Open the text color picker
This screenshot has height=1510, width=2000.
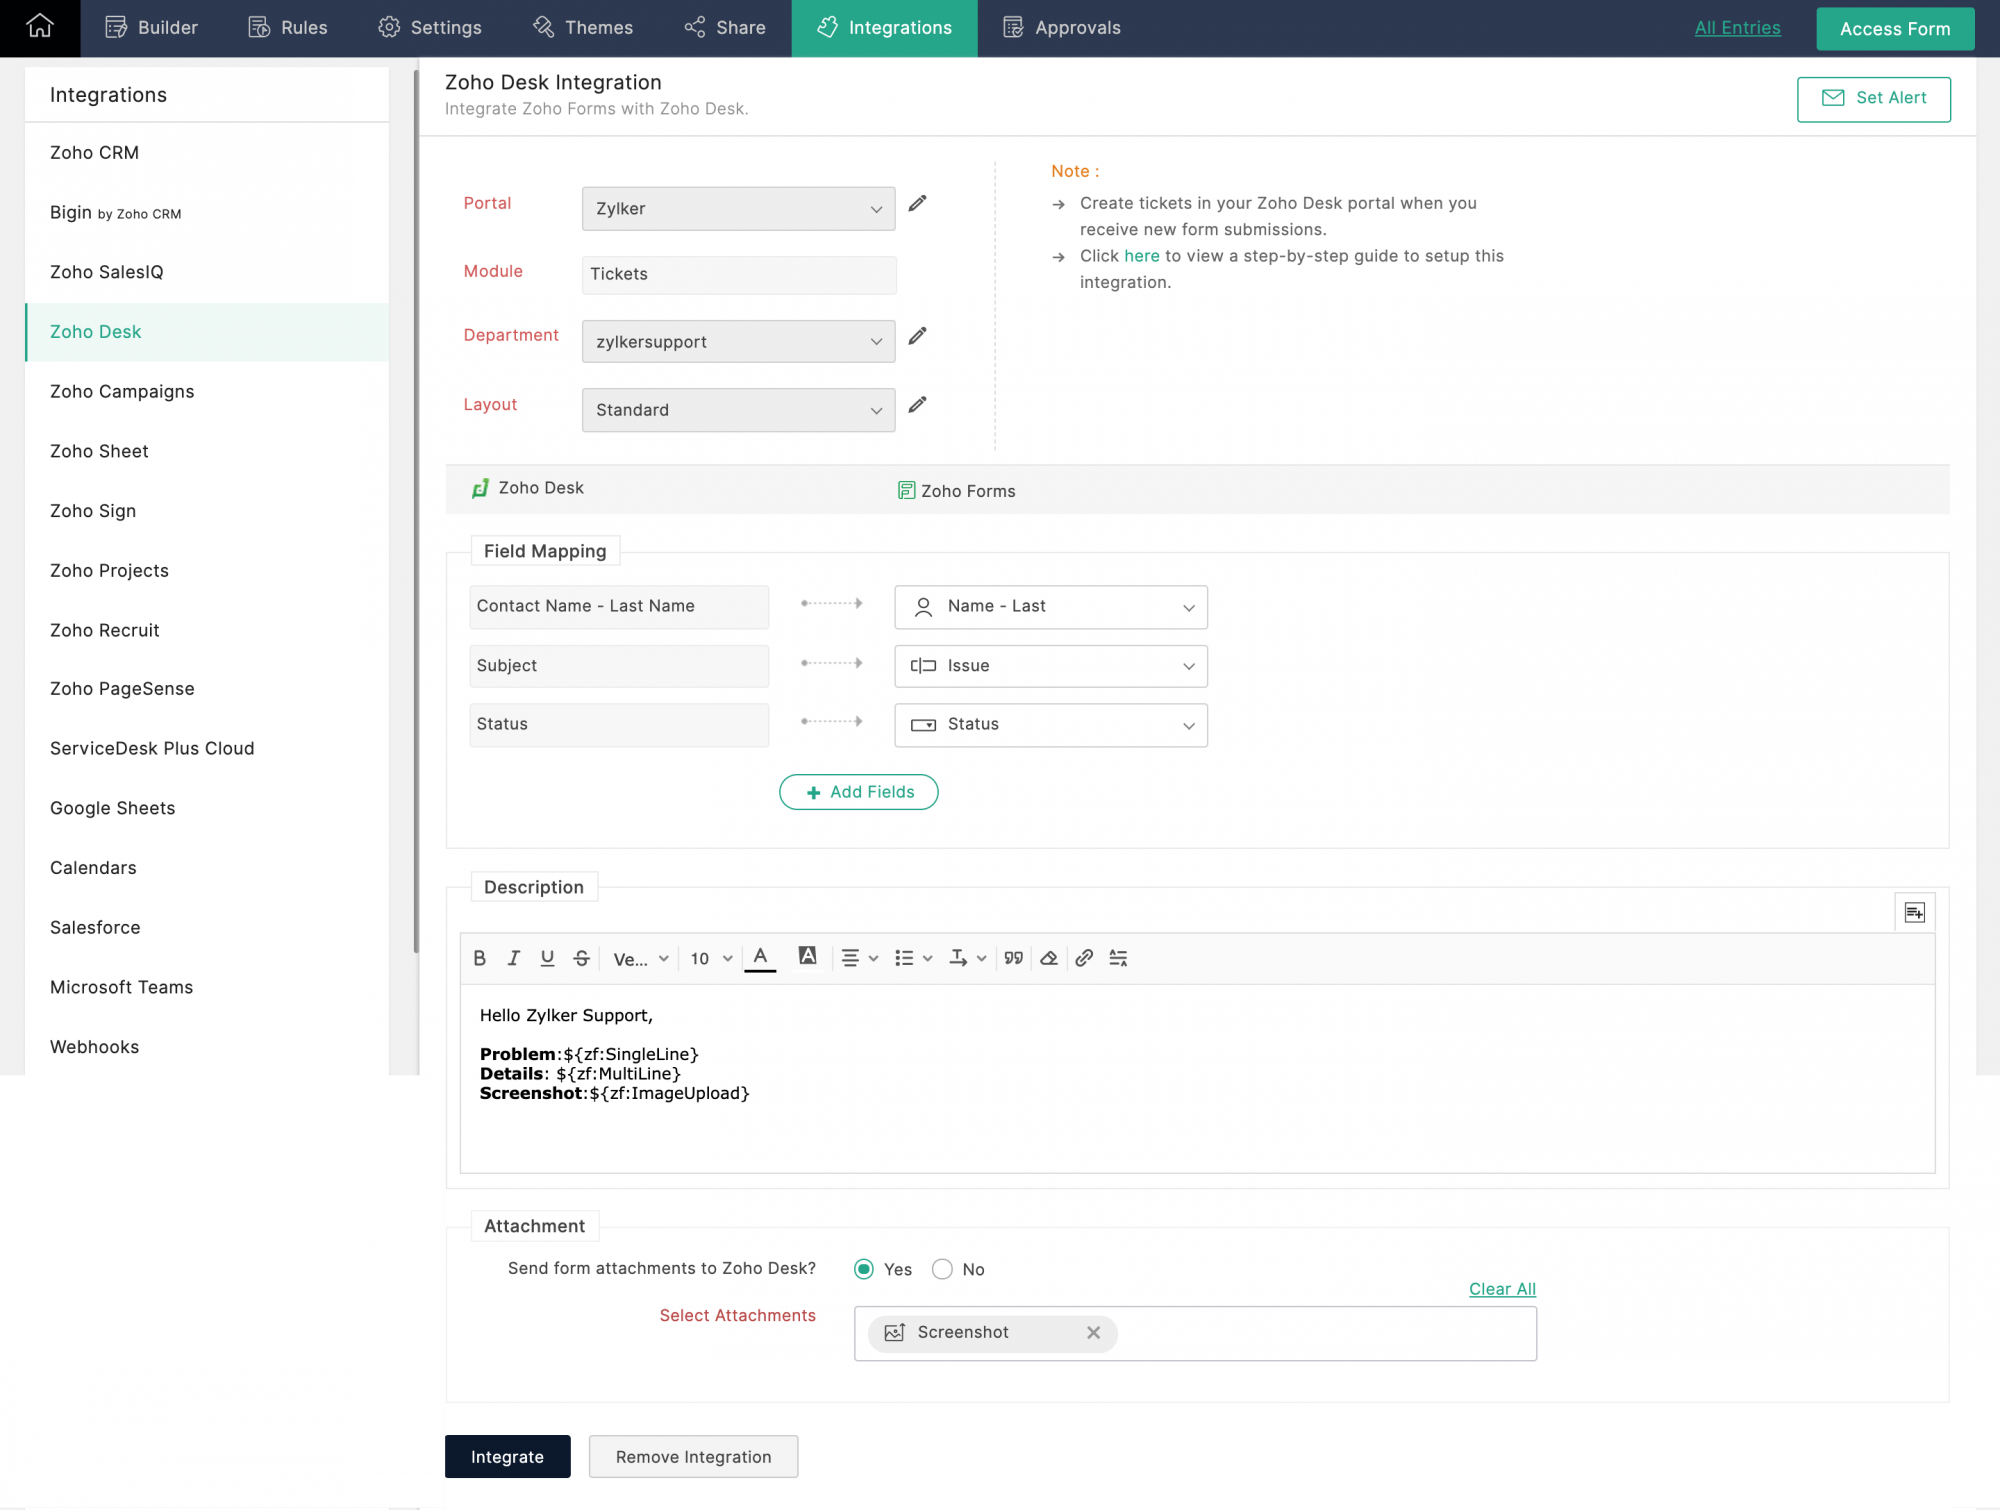761,958
